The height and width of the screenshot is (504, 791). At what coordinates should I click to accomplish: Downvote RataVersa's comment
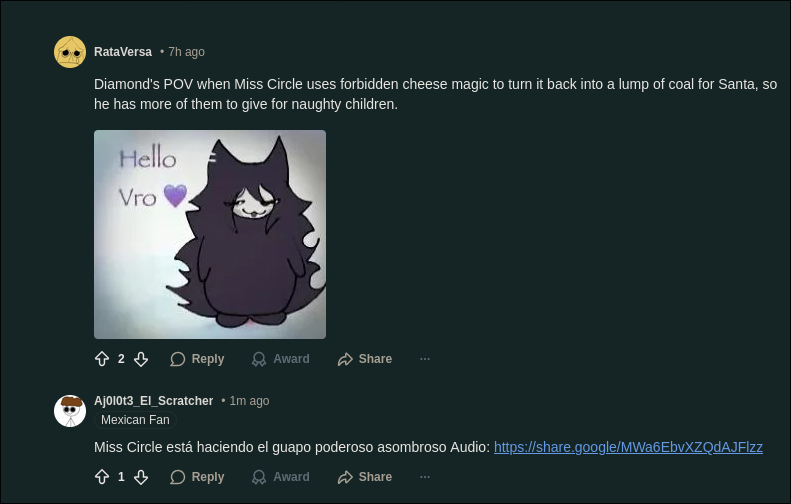coord(141,359)
